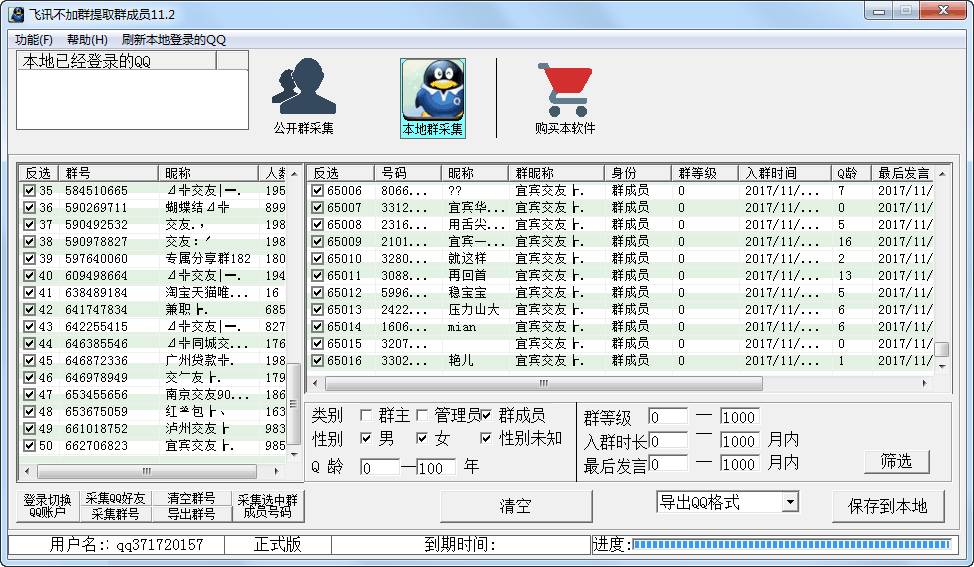Click the group list 昵称 column header

coord(208,173)
